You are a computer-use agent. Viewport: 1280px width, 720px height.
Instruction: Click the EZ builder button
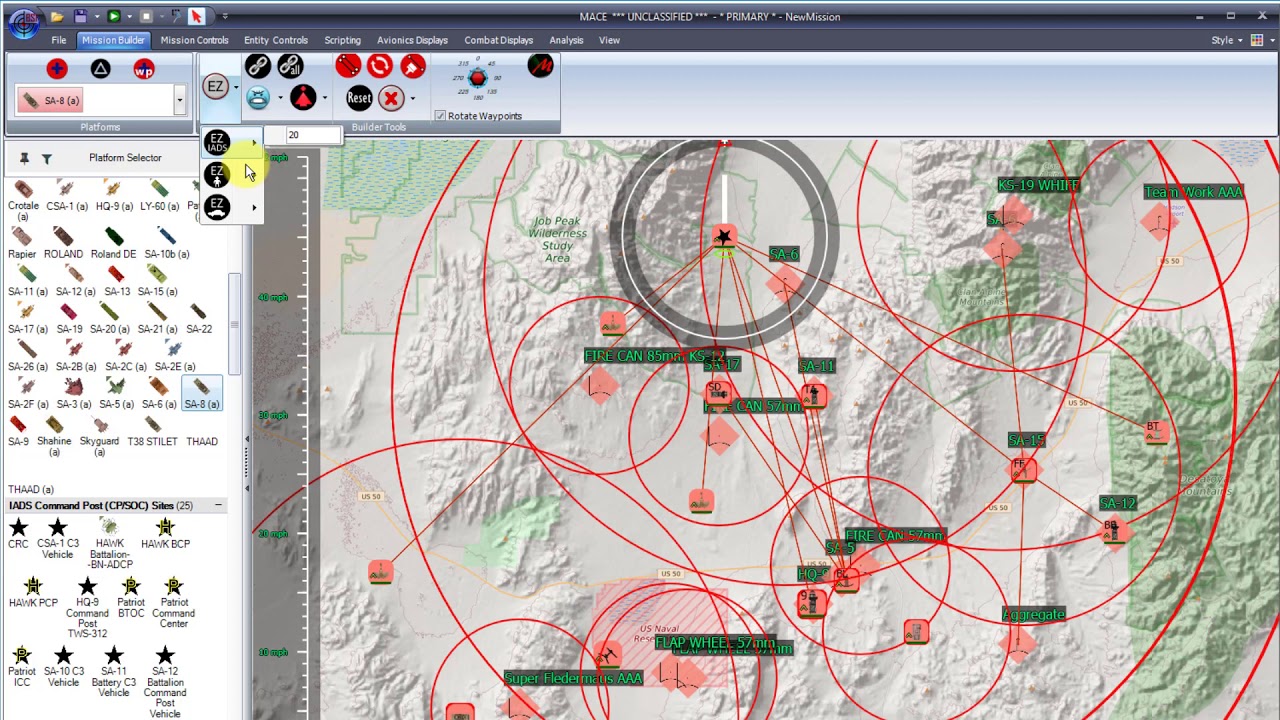[x=215, y=87]
